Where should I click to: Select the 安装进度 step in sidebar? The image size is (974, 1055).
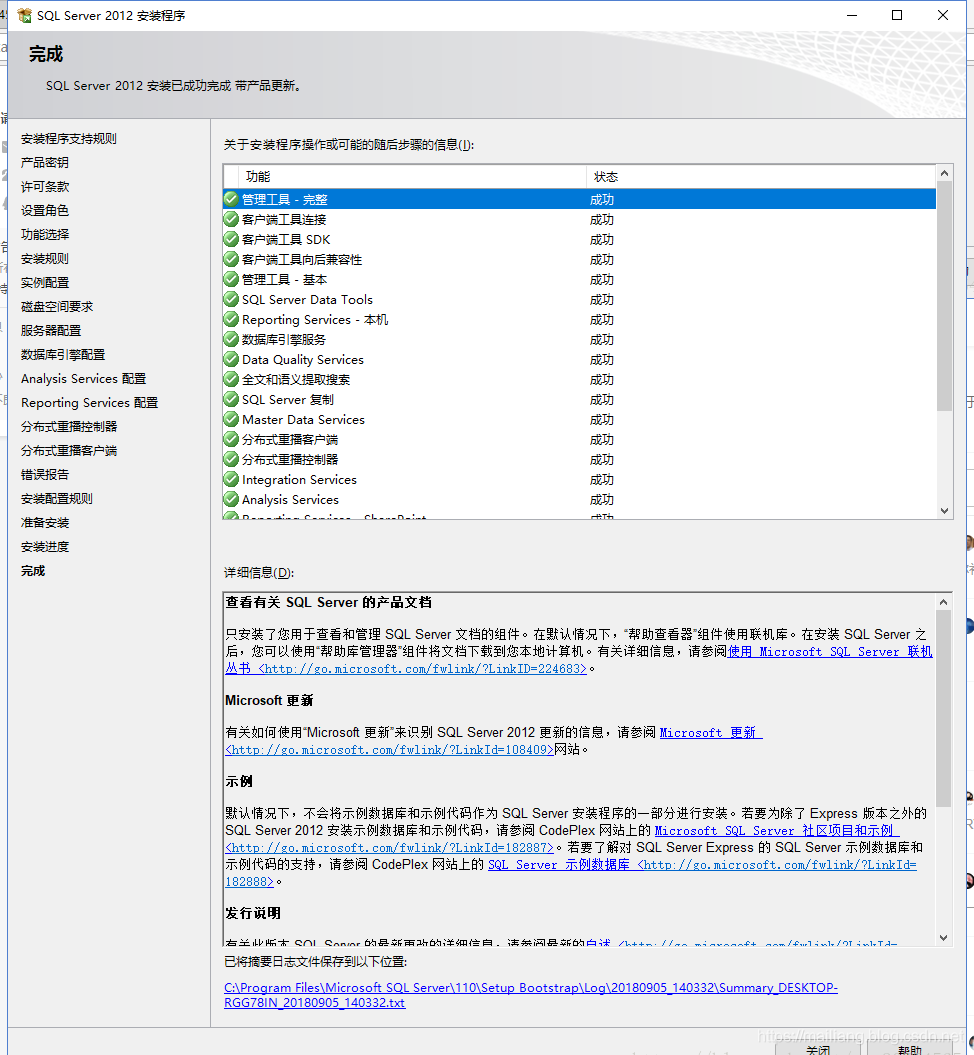pyautogui.click(x=44, y=547)
